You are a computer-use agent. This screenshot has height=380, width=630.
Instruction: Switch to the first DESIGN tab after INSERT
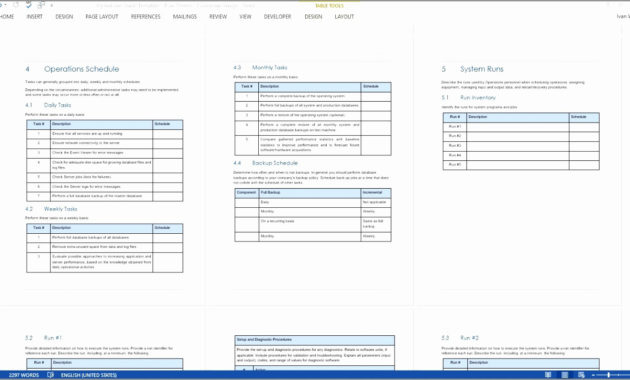(x=64, y=16)
